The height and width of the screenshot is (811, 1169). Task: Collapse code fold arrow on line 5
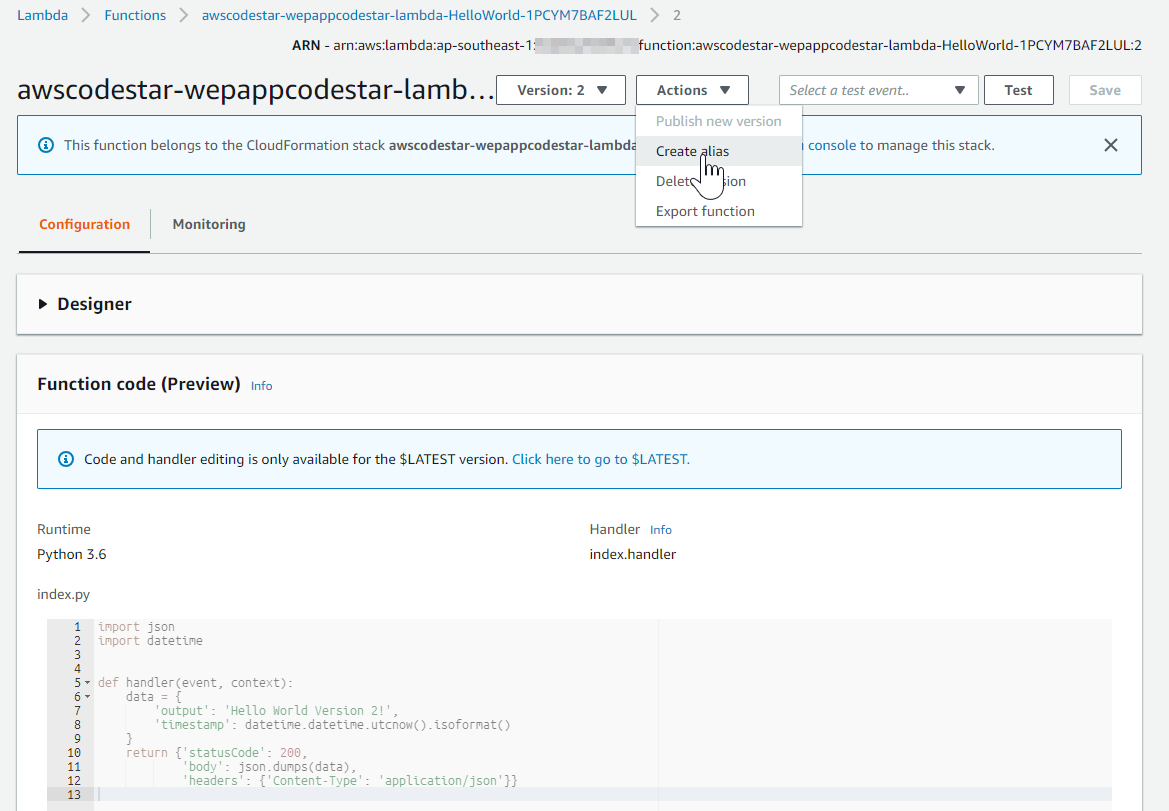click(87, 683)
